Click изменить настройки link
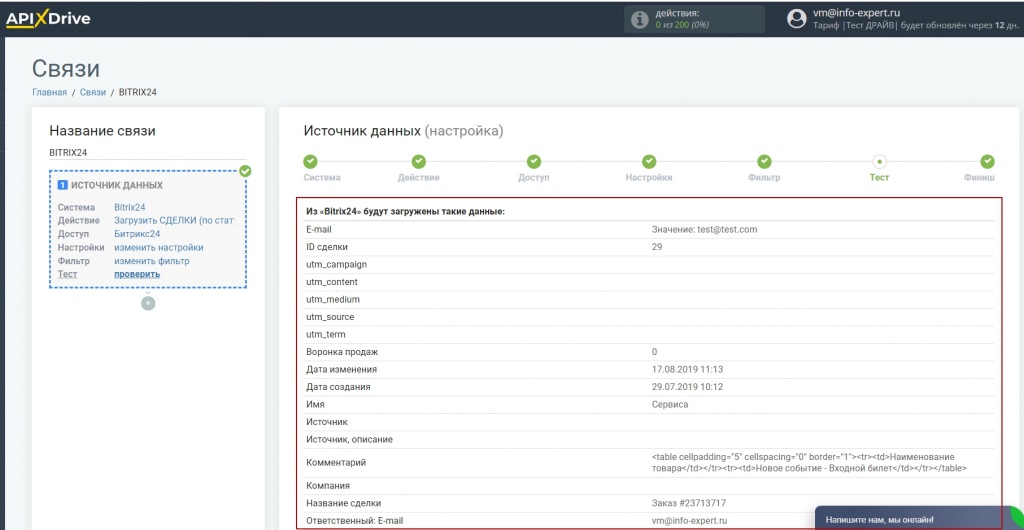The width and height of the screenshot is (1024, 530). 159,247
